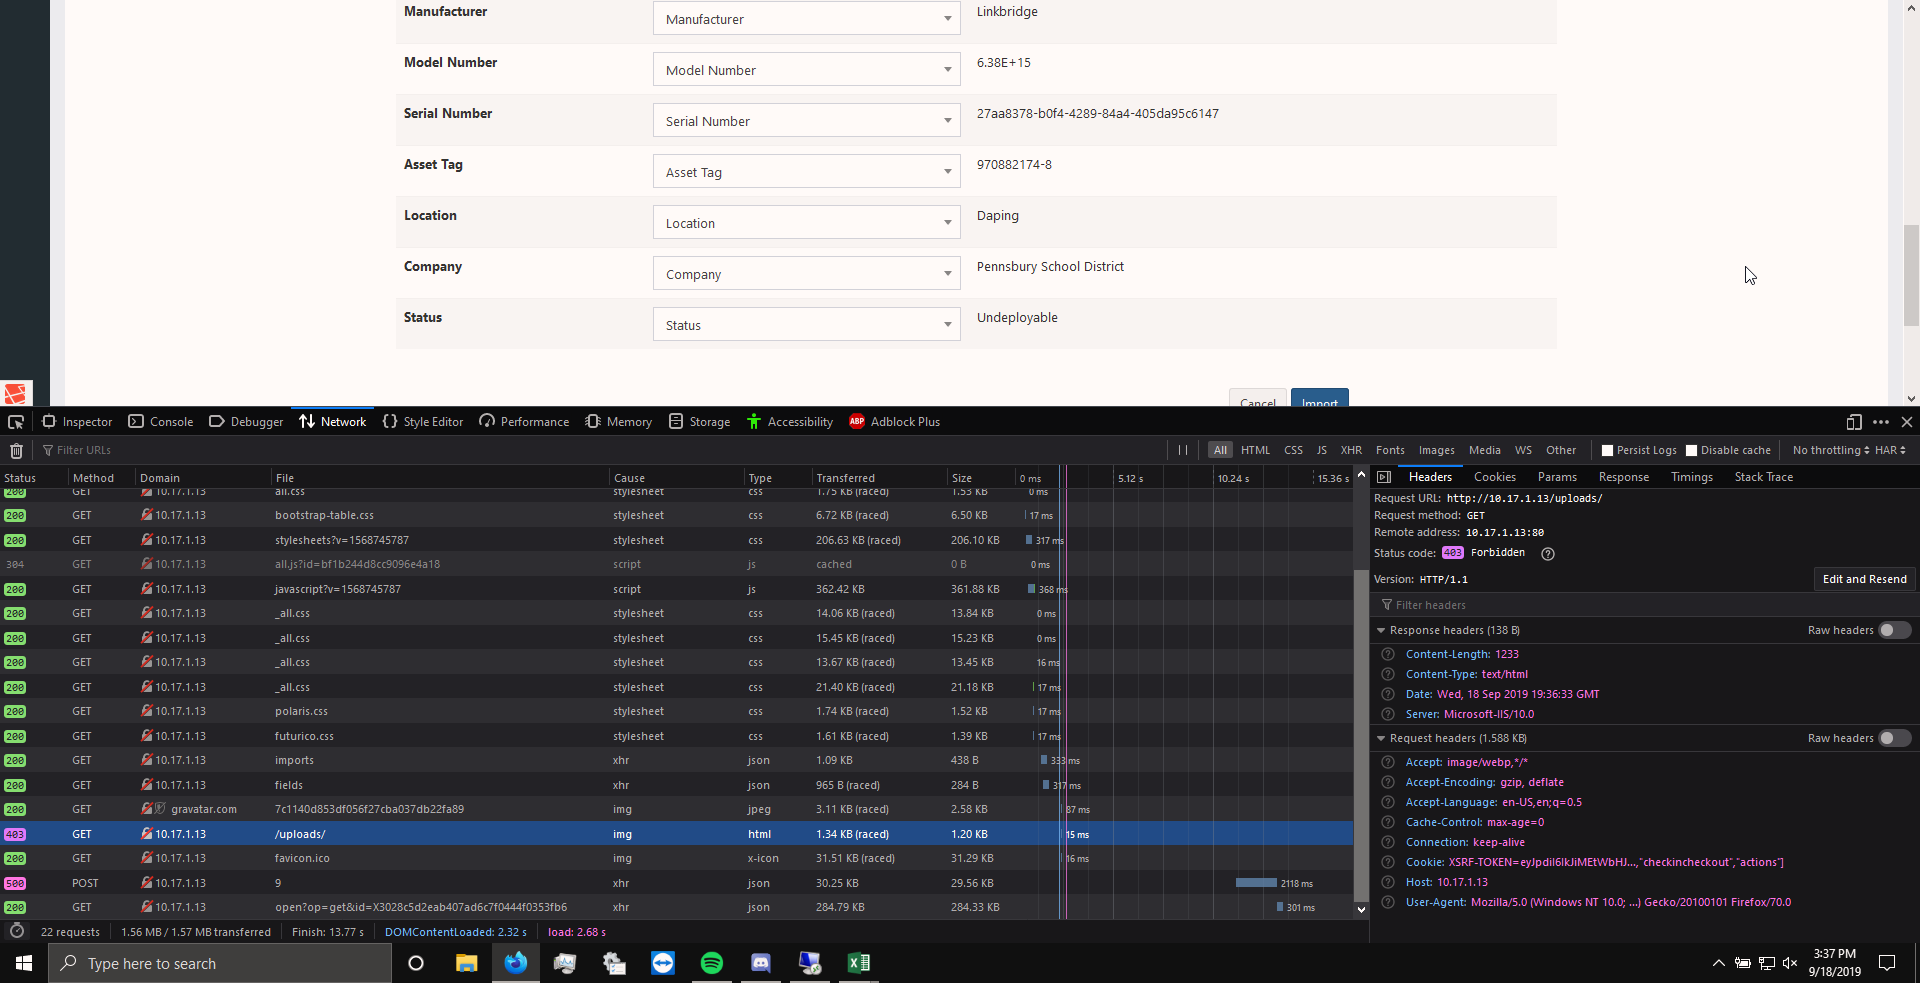Select the node picker tool in DevTools

click(x=16, y=421)
